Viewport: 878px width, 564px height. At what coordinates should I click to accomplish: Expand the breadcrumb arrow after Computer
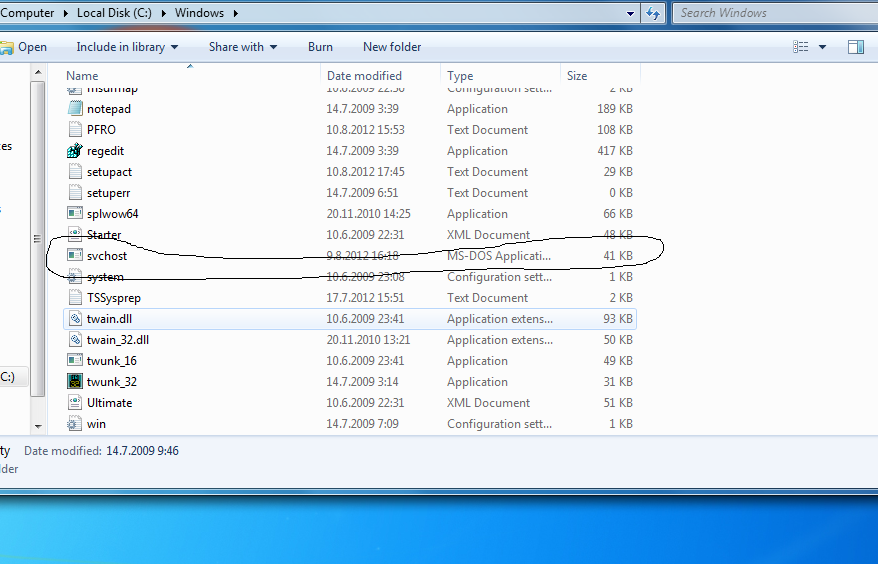pos(66,13)
